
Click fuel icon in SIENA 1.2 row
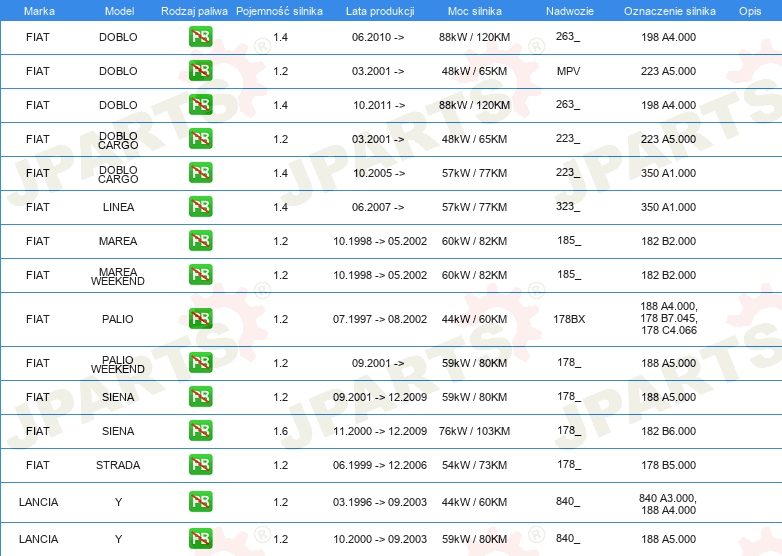(x=200, y=396)
